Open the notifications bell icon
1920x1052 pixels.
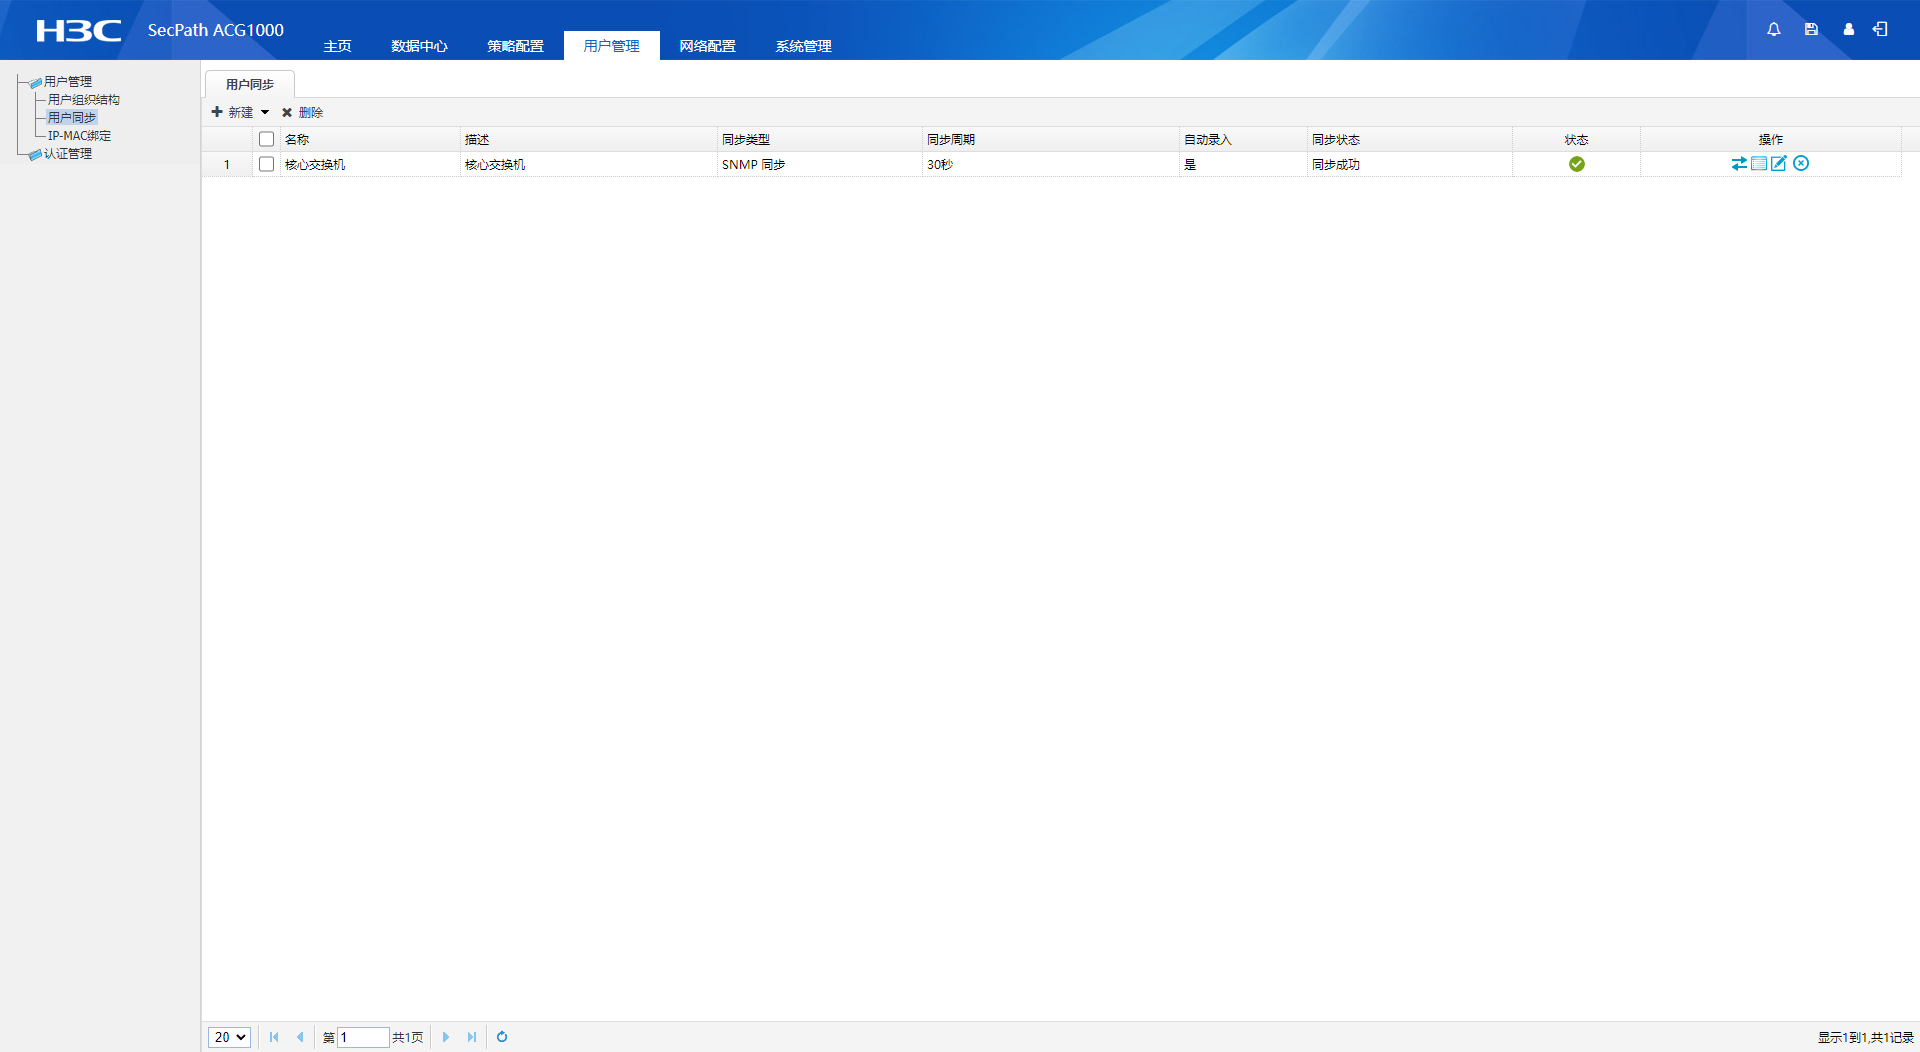[1774, 30]
